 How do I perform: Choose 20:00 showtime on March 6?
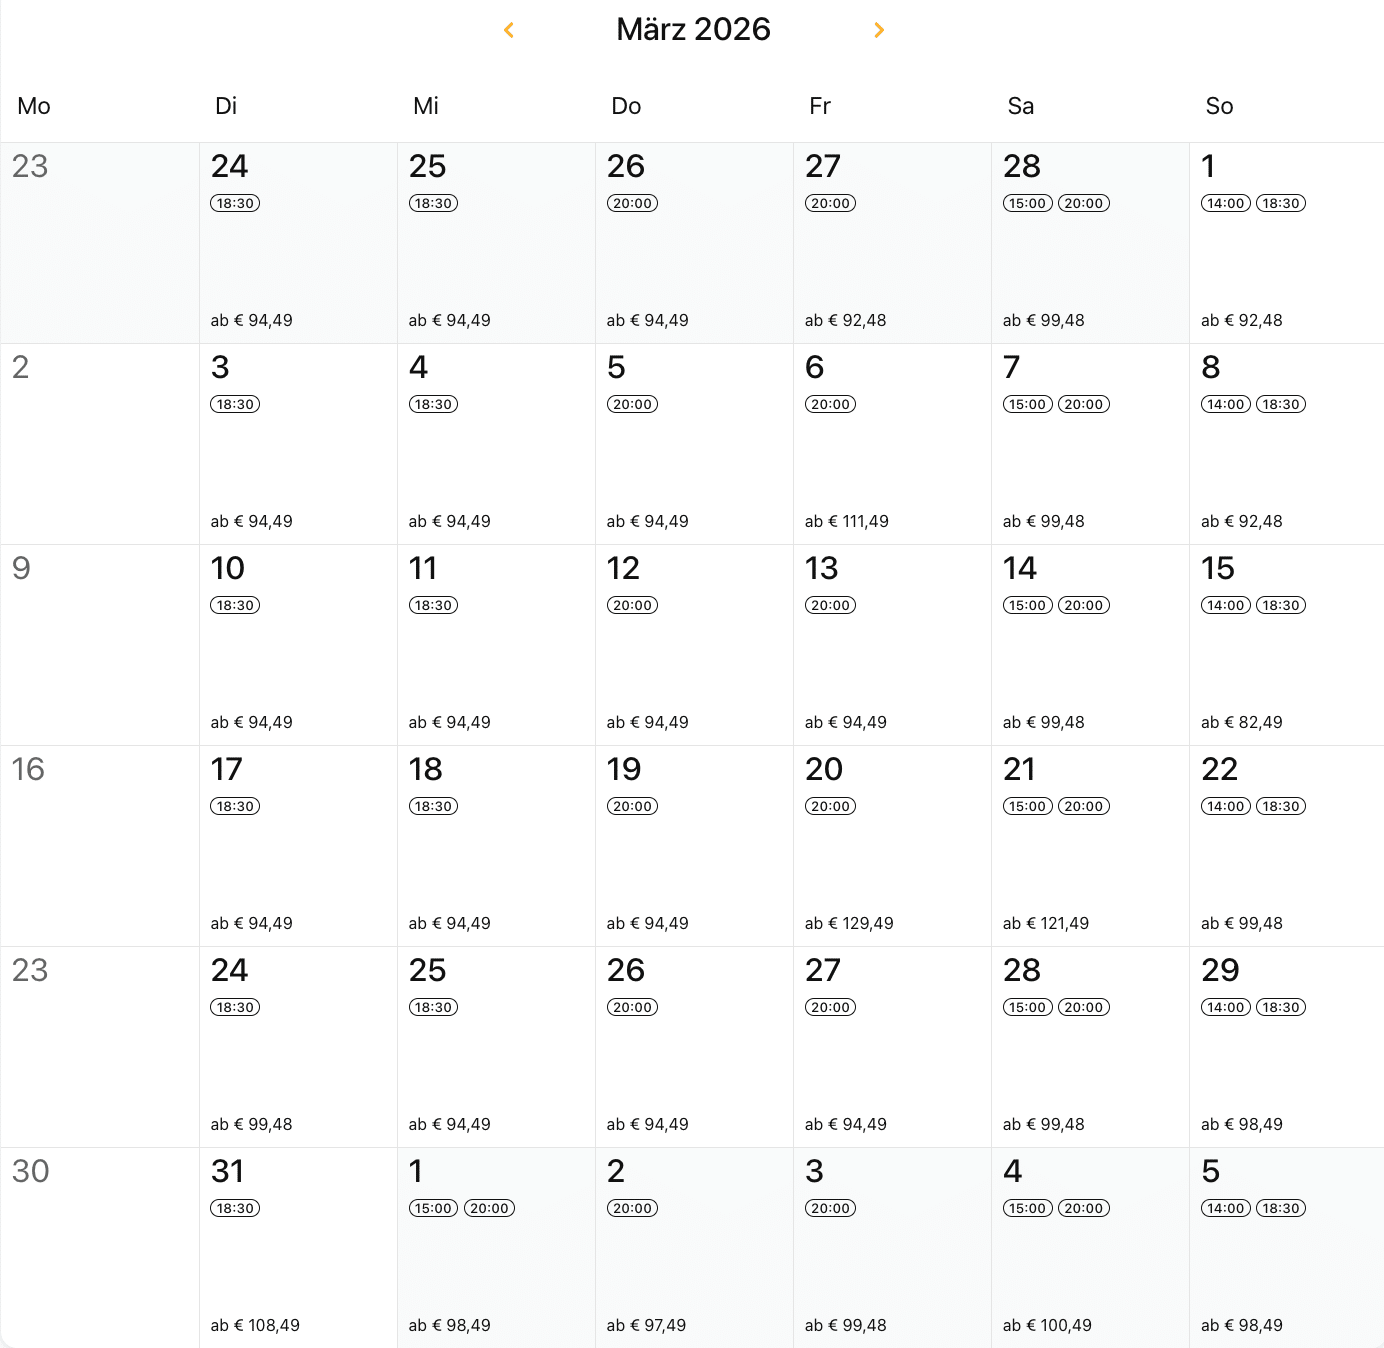click(x=830, y=404)
